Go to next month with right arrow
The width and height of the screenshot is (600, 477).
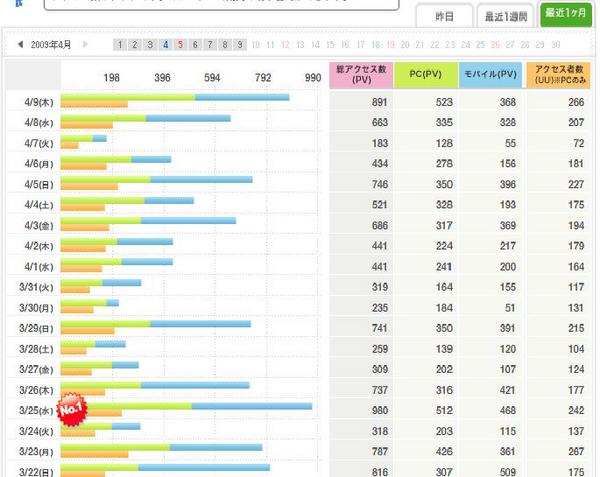[85, 44]
